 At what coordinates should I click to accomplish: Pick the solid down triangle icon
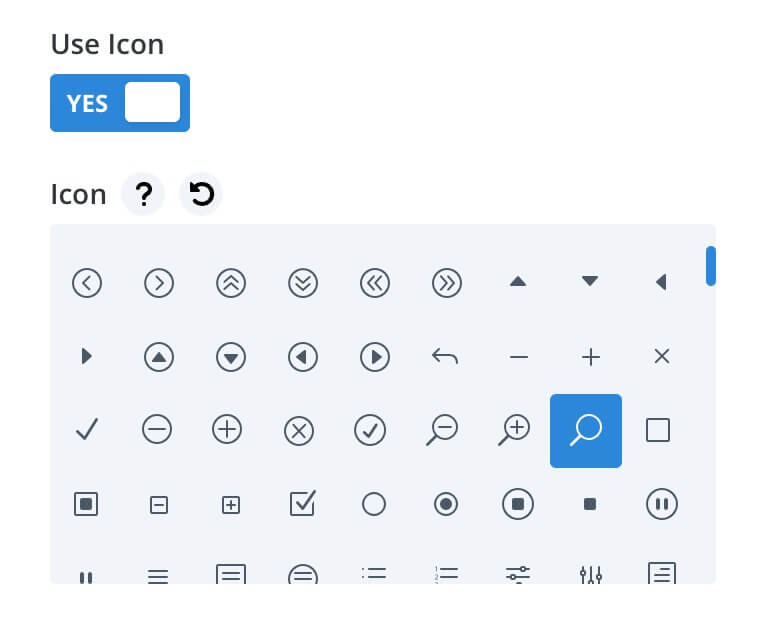[590, 281]
